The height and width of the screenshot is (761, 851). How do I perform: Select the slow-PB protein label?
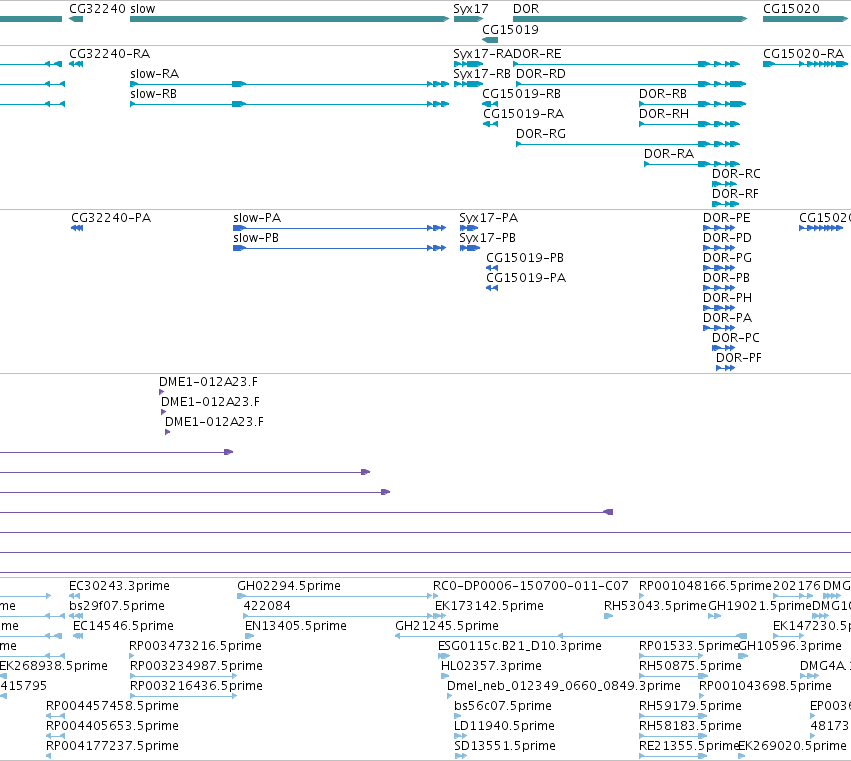click(256, 238)
